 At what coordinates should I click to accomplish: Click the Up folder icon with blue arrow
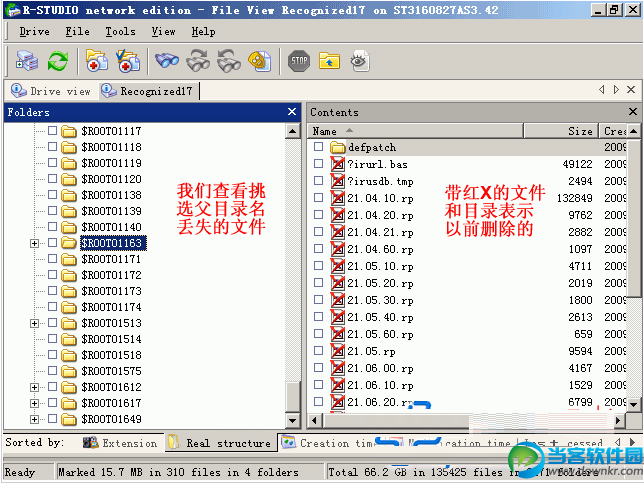(x=329, y=61)
